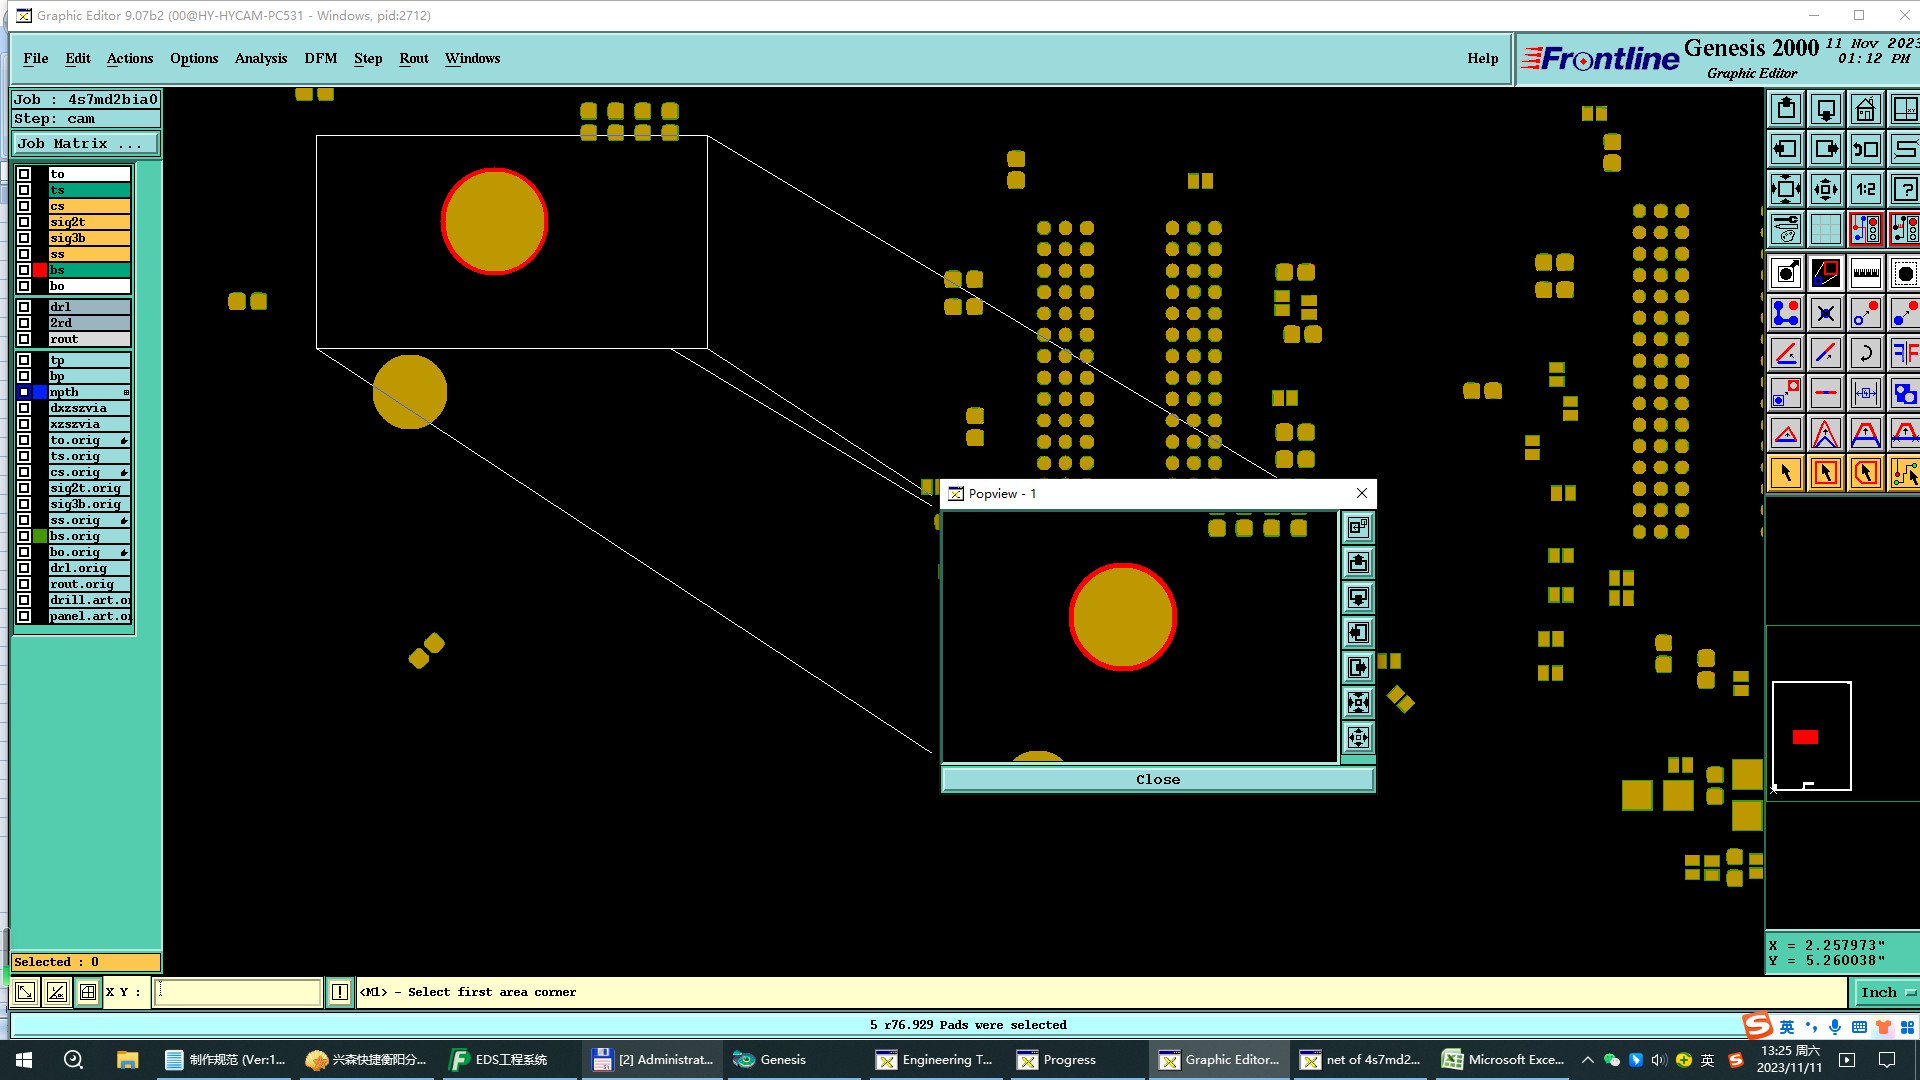The height and width of the screenshot is (1080, 1920).
Task: Expand the npth layer marker
Action: coord(126,392)
